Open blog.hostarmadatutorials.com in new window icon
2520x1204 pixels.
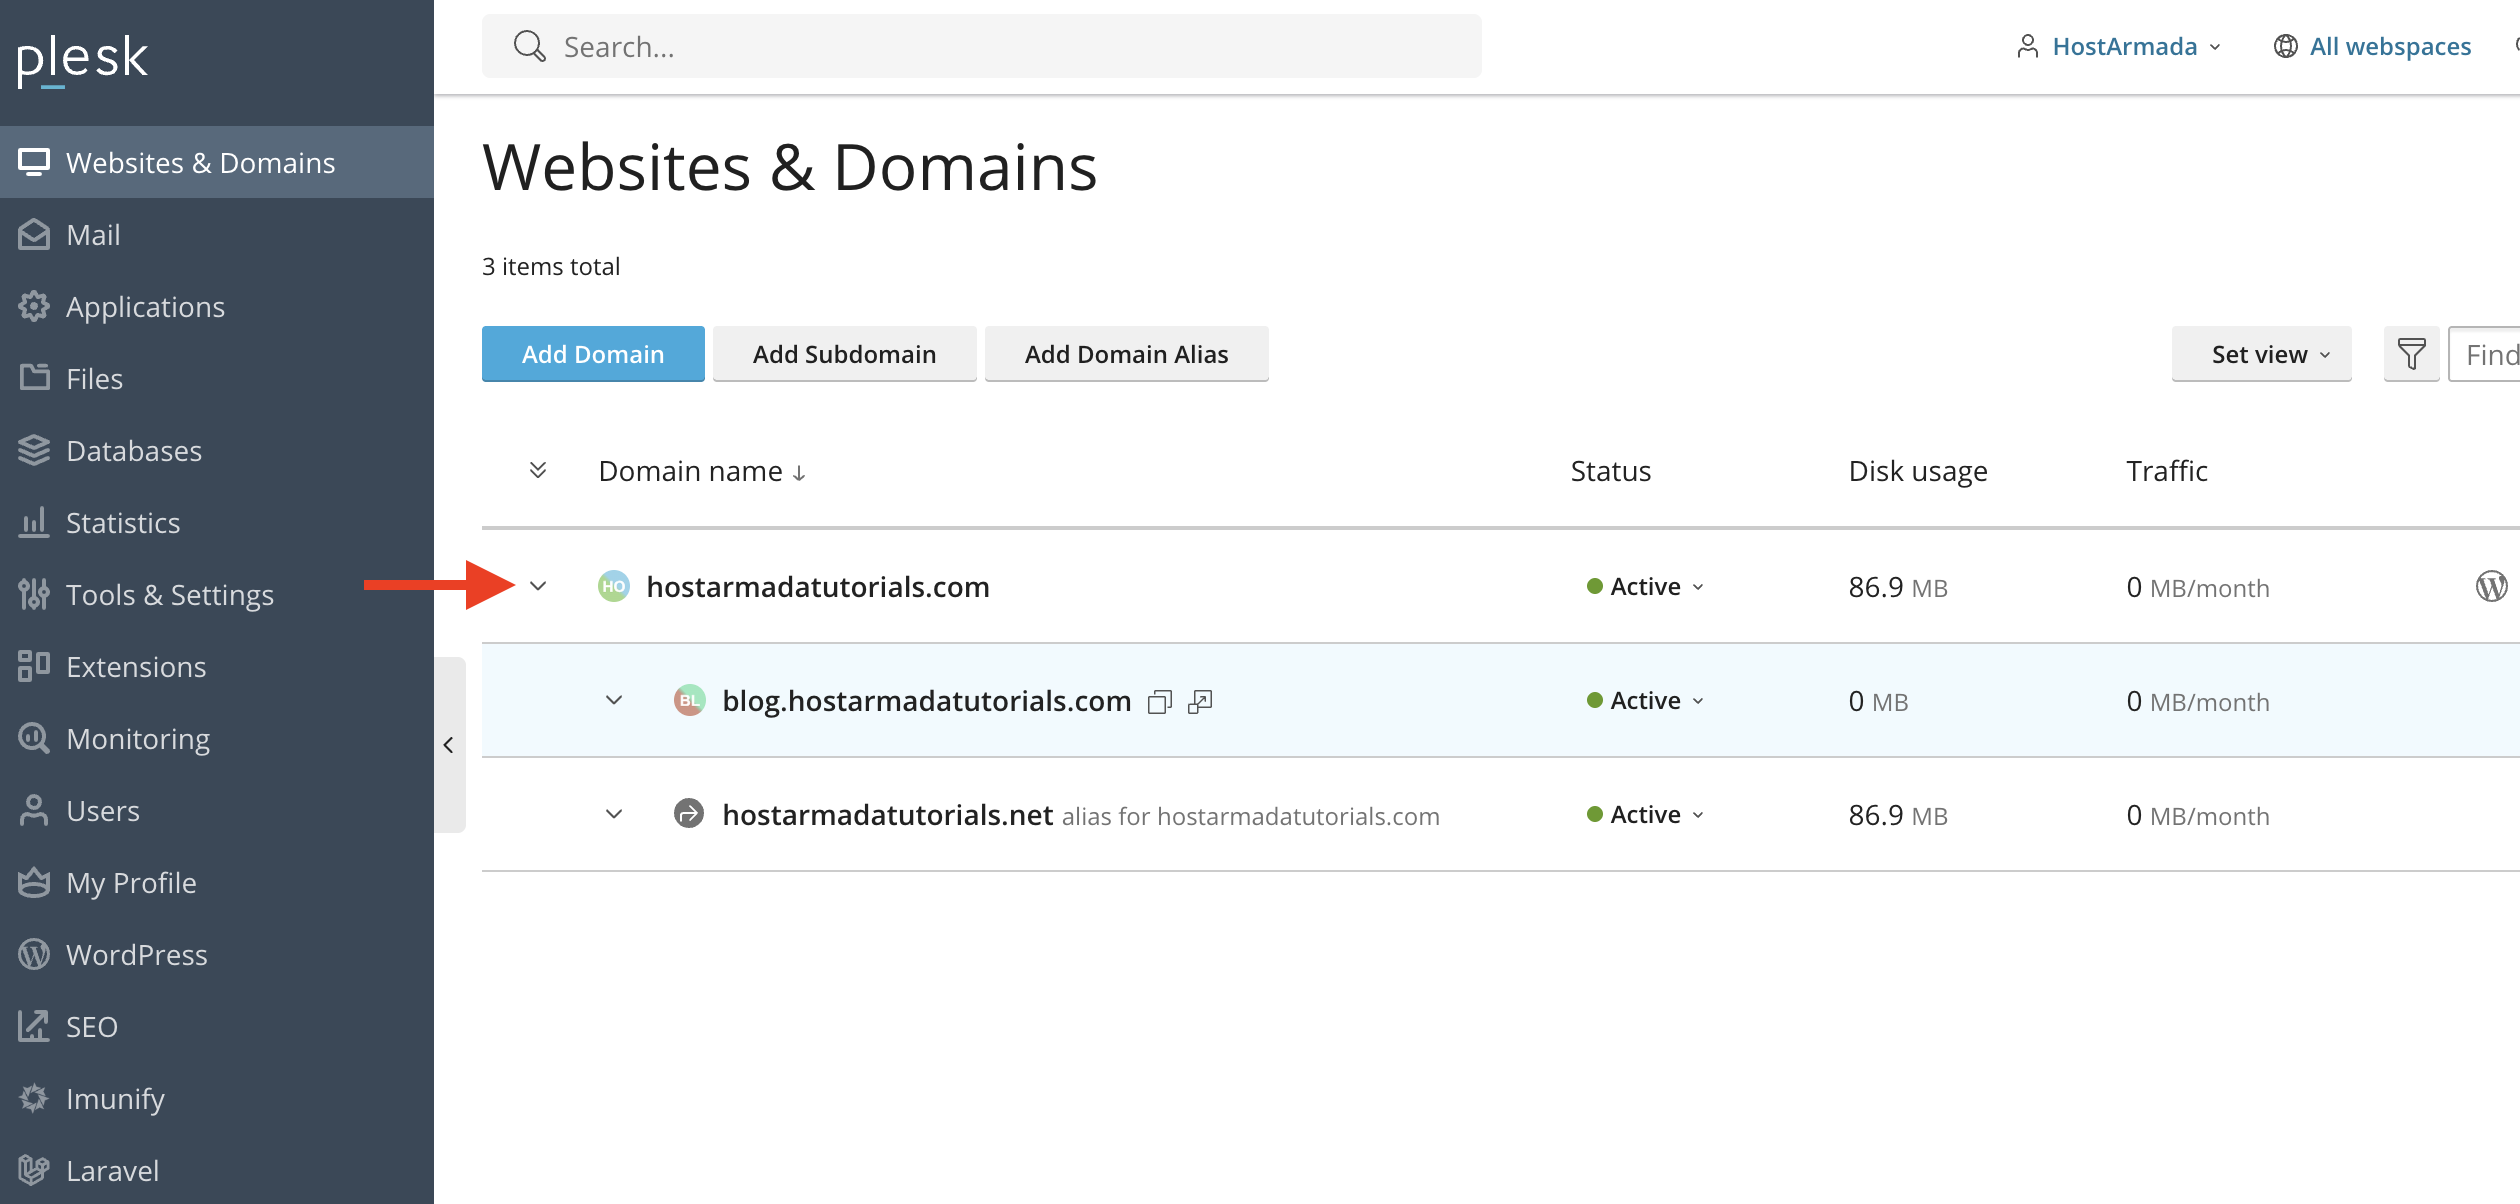tap(1200, 702)
